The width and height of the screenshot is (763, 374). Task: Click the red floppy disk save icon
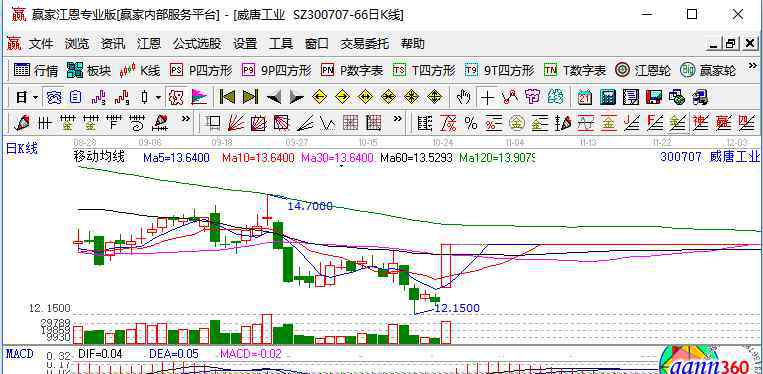pyautogui.click(x=654, y=98)
